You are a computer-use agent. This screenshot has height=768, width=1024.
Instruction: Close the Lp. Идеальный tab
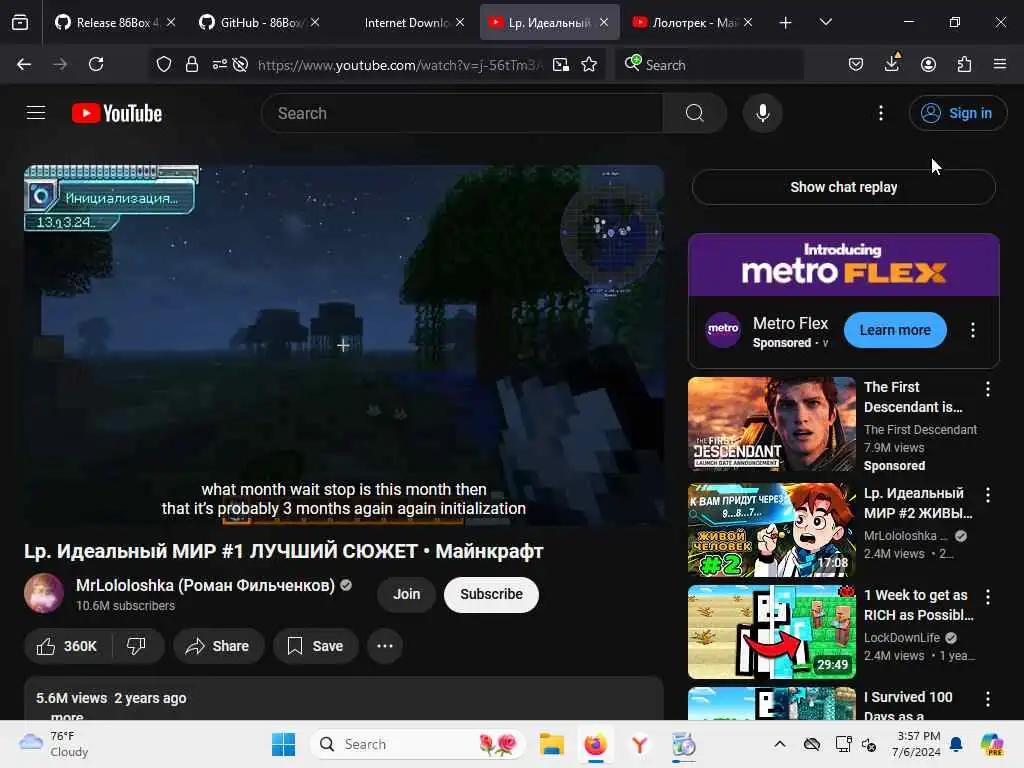(x=604, y=22)
